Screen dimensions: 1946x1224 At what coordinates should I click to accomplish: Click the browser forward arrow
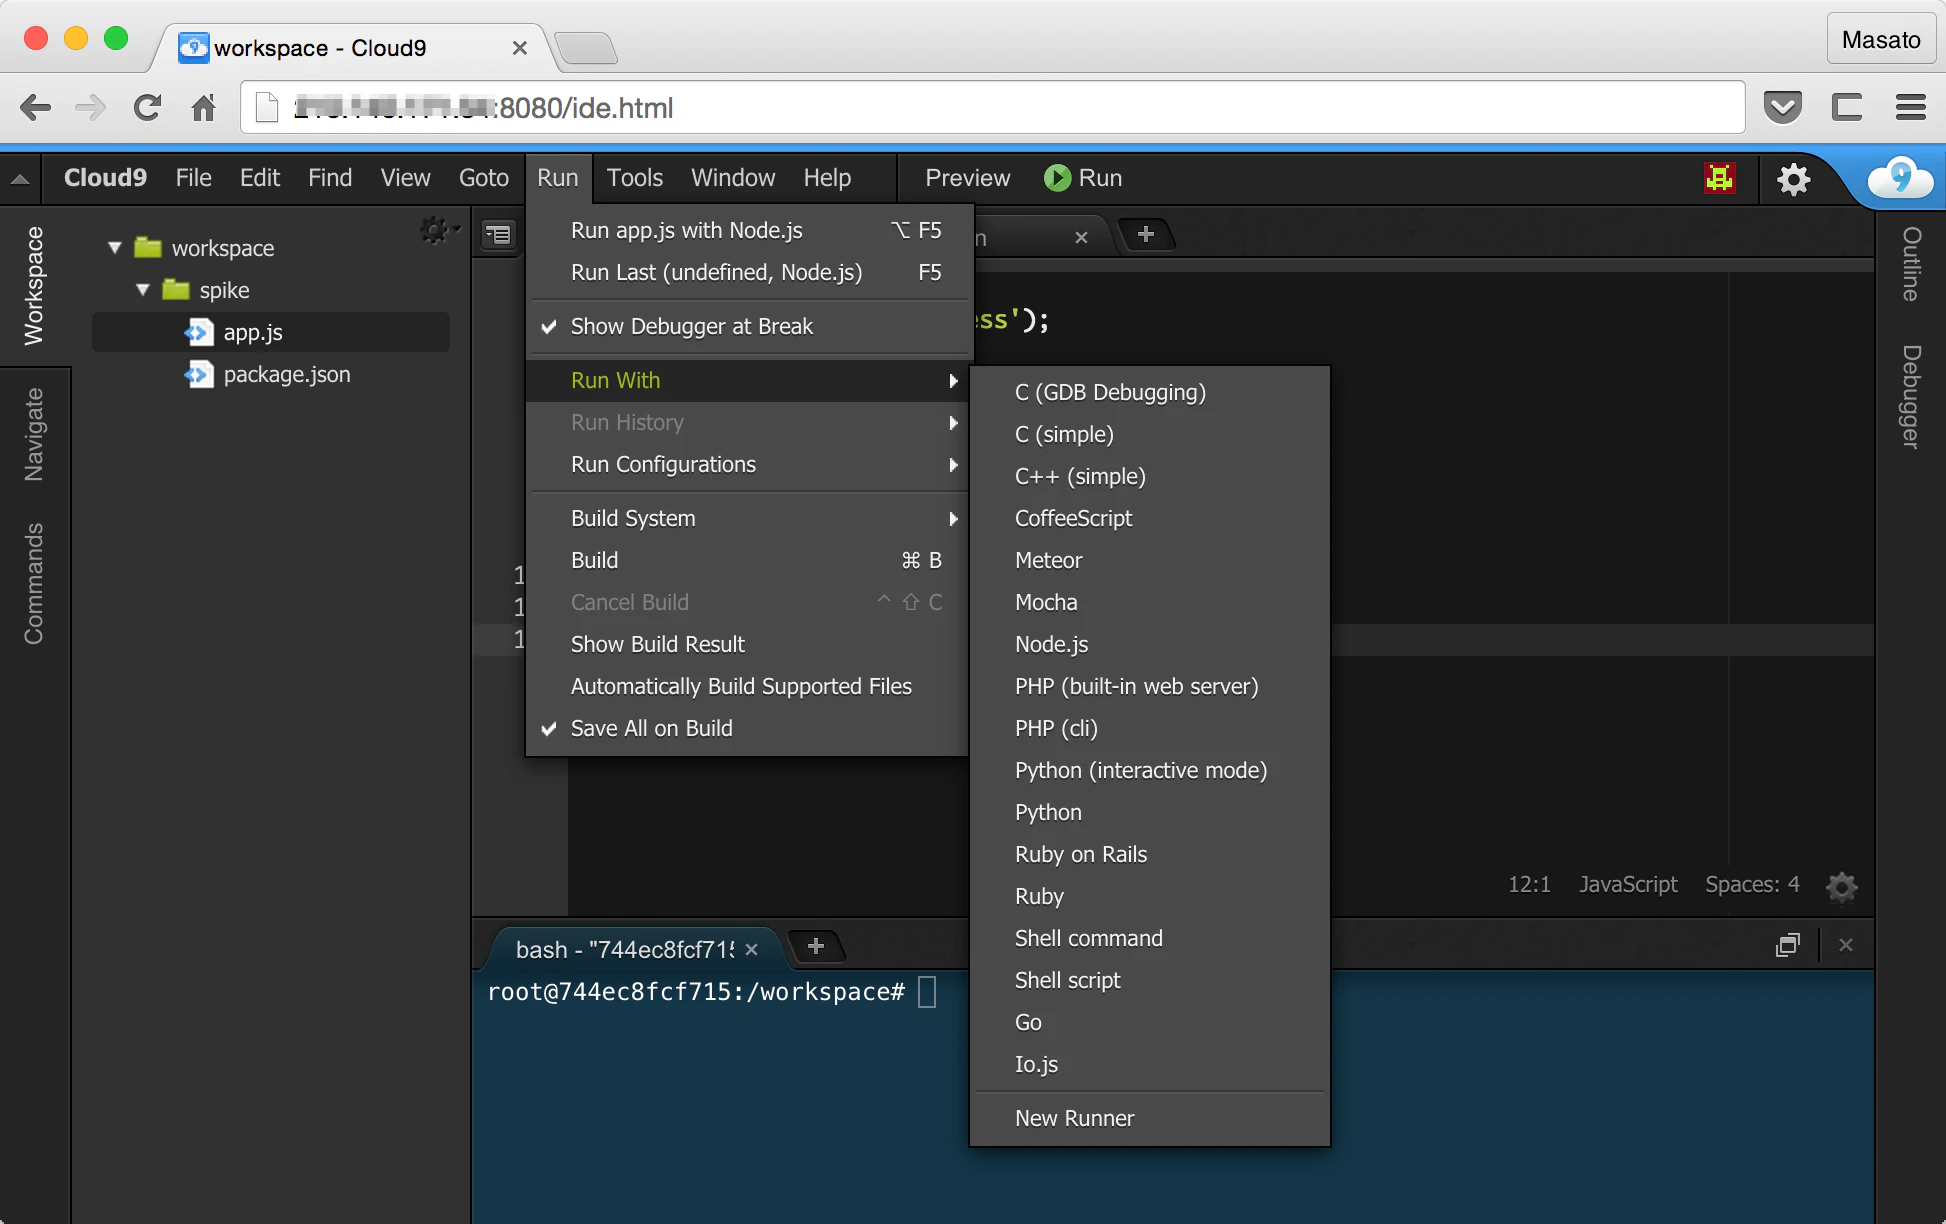[x=91, y=107]
